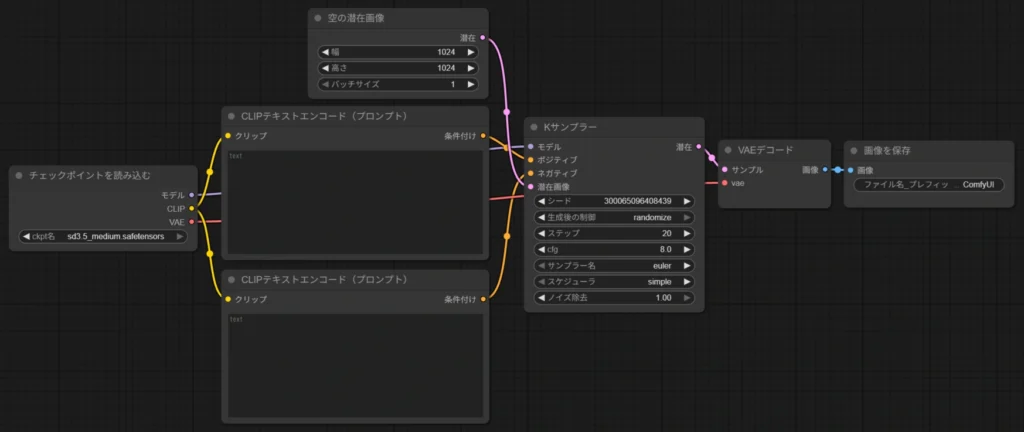
Task: Collapse the Kサンプラー node dot
Action: (x=534, y=127)
